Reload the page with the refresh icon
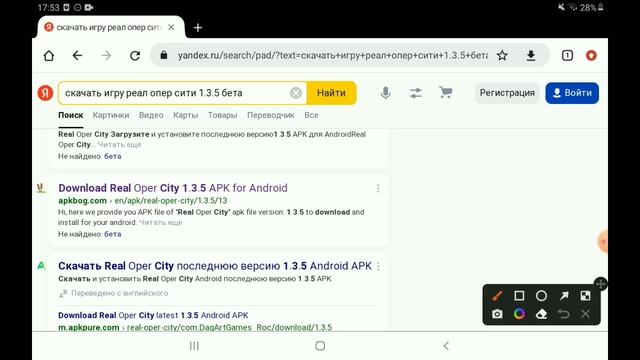Viewport: 640px width, 360px height. point(135,56)
